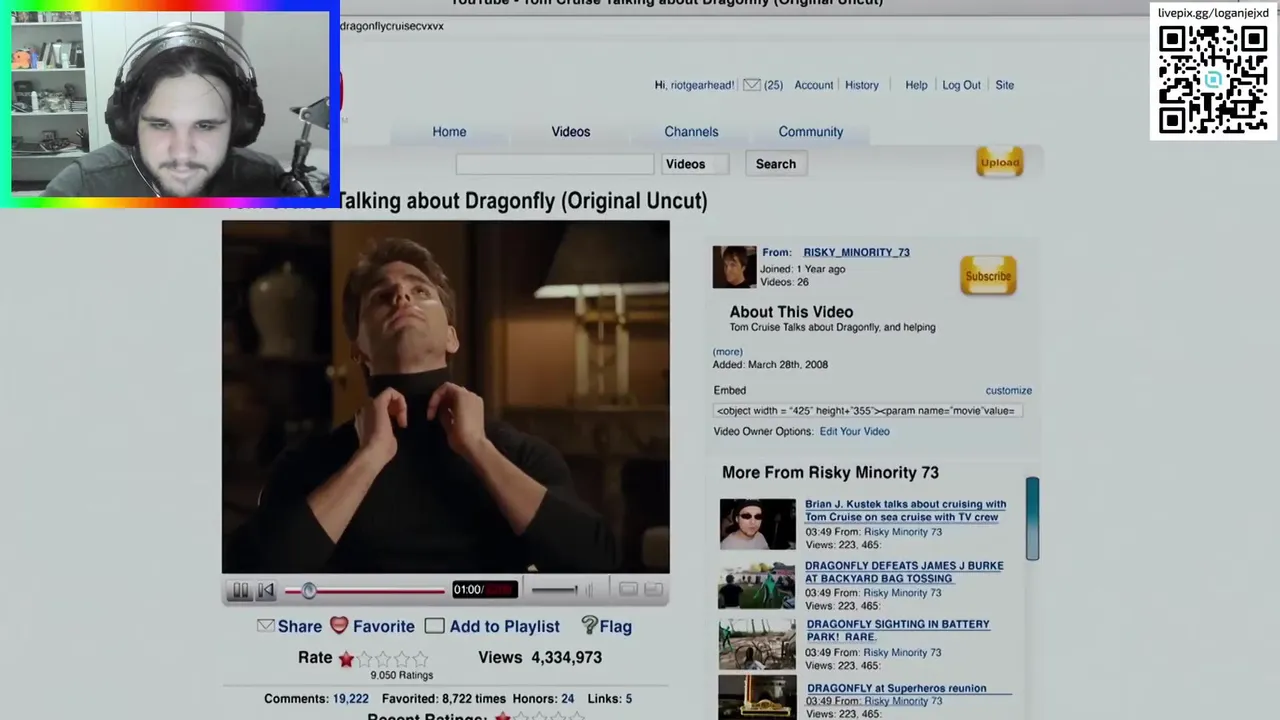Click the Share envelope icon
This screenshot has width=1280, height=720.
[x=265, y=626]
